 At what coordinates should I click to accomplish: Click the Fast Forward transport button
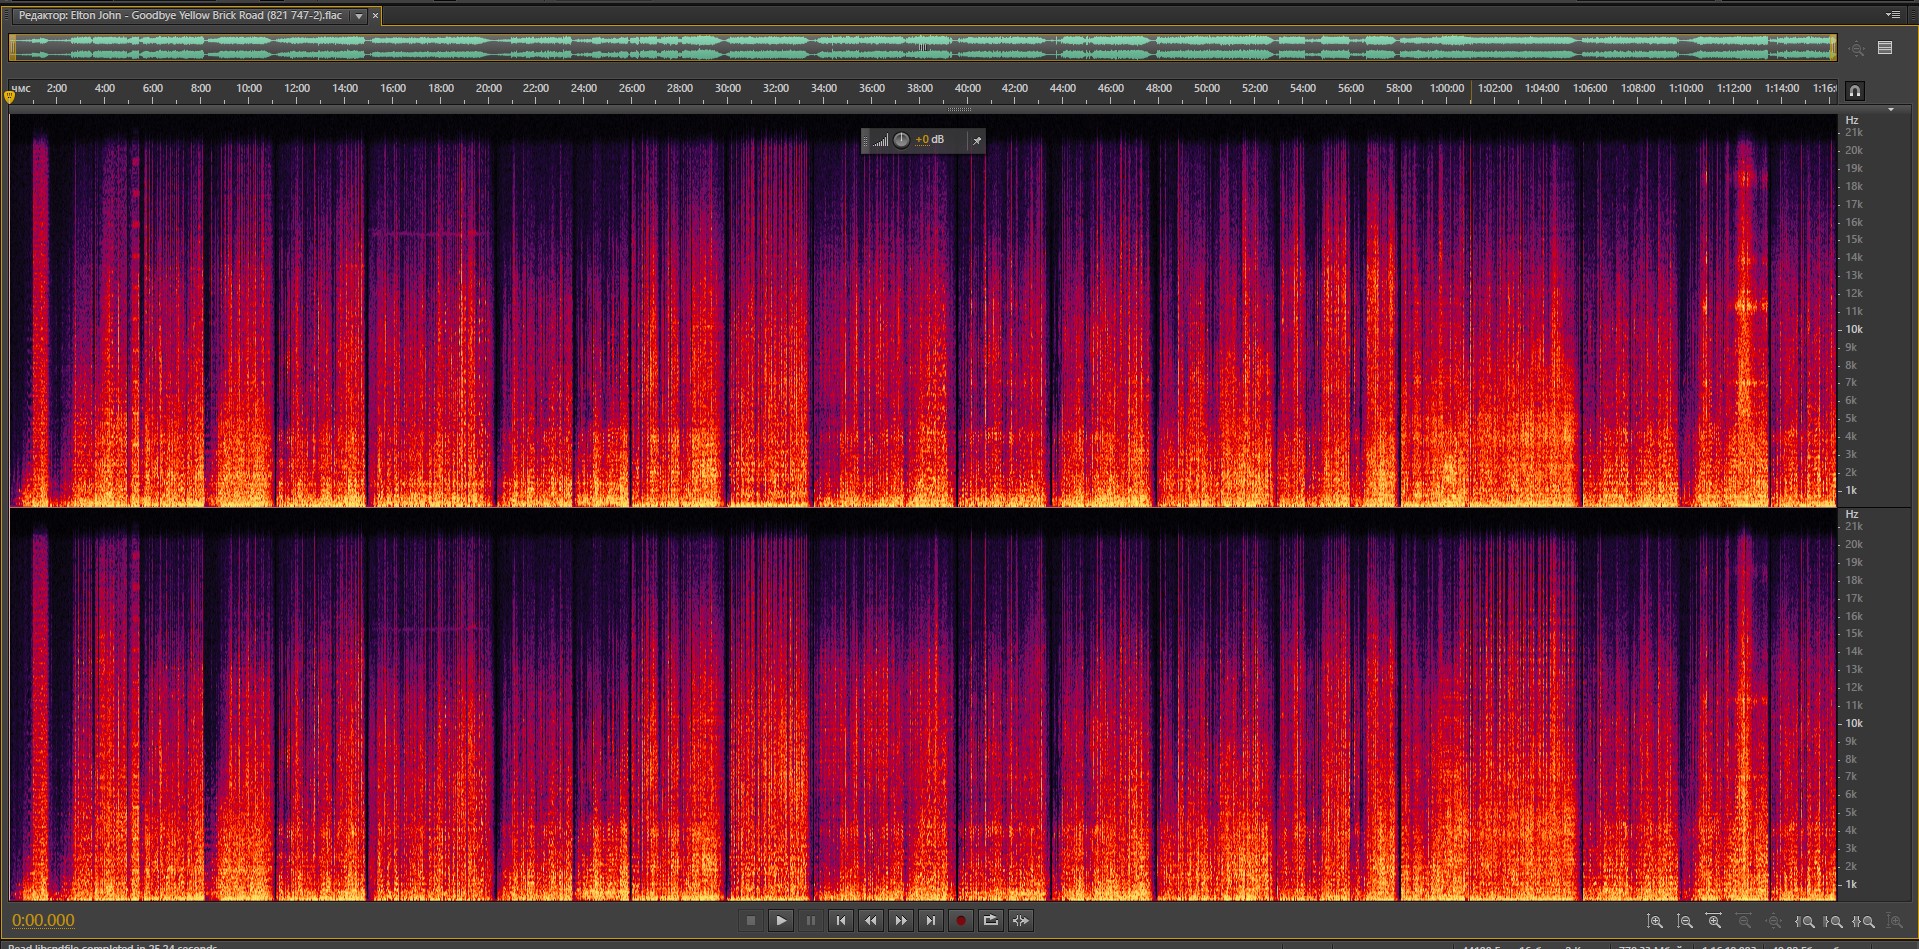click(x=901, y=921)
